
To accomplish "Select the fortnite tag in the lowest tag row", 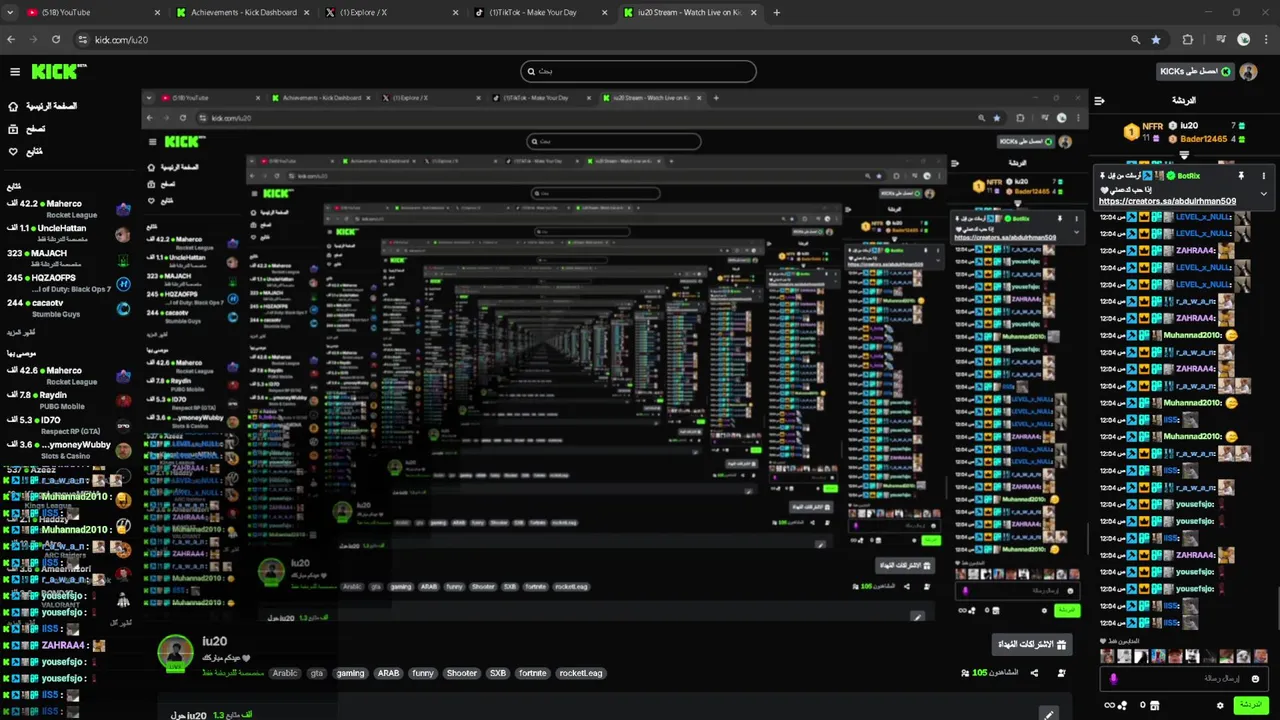I will click(x=532, y=673).
